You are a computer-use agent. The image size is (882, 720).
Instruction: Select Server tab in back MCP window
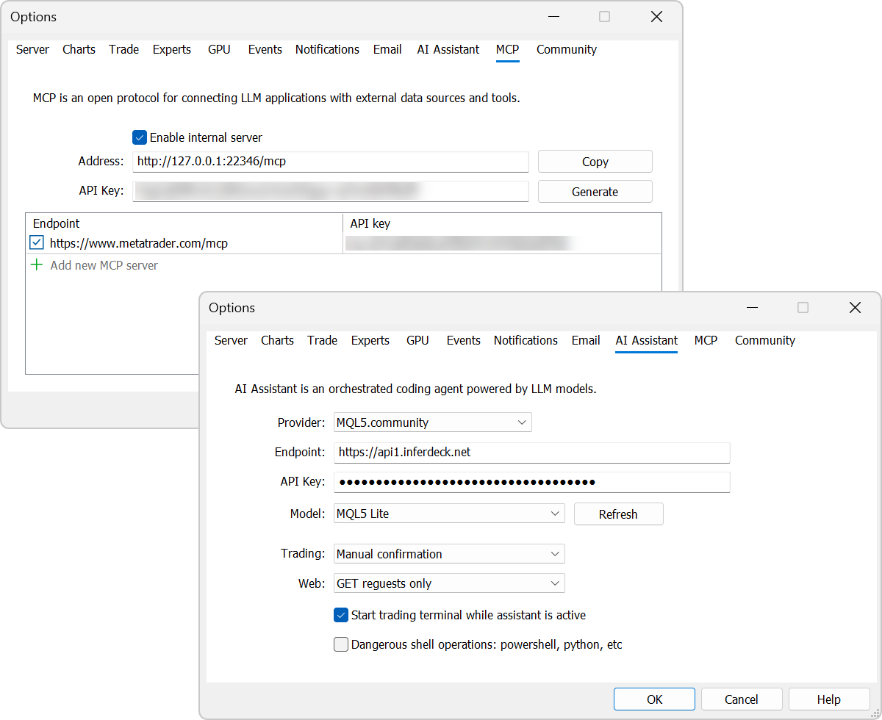point(32,50)
